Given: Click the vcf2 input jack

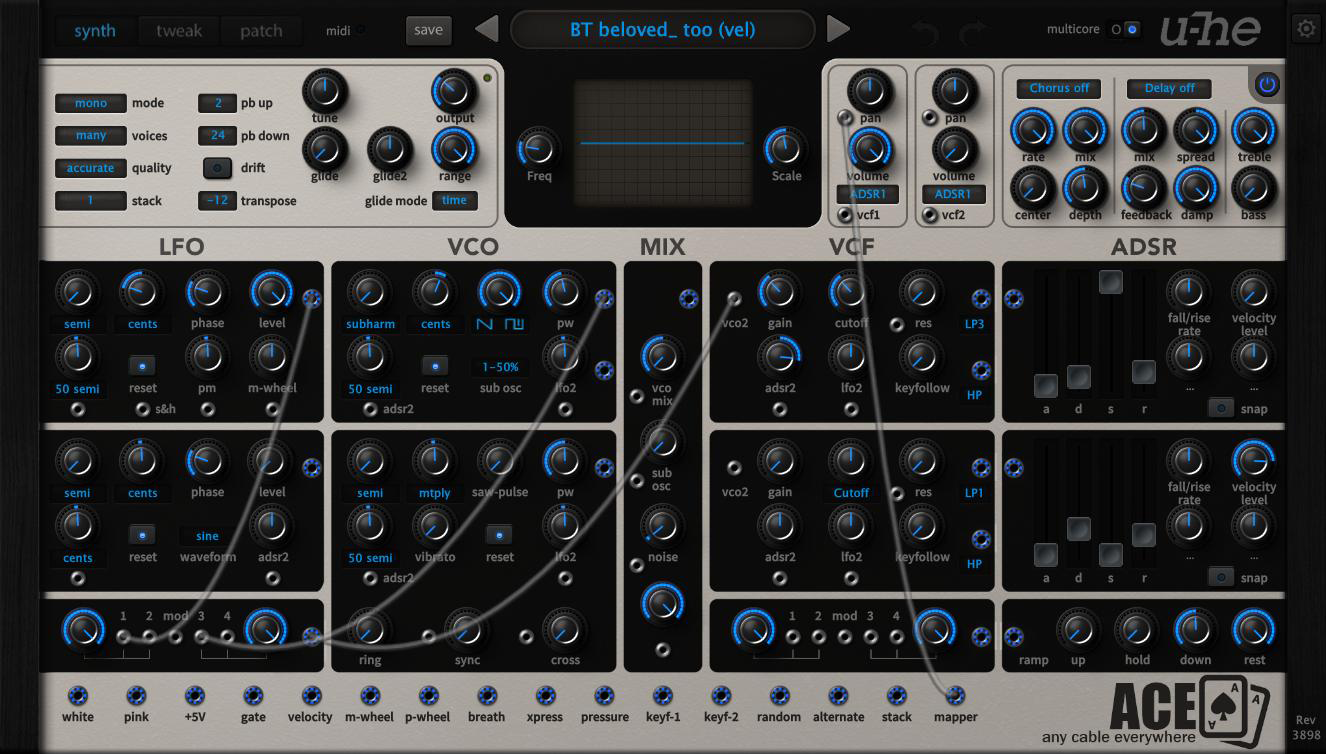Looking at the screenshot, I should (x=931, y=214).
